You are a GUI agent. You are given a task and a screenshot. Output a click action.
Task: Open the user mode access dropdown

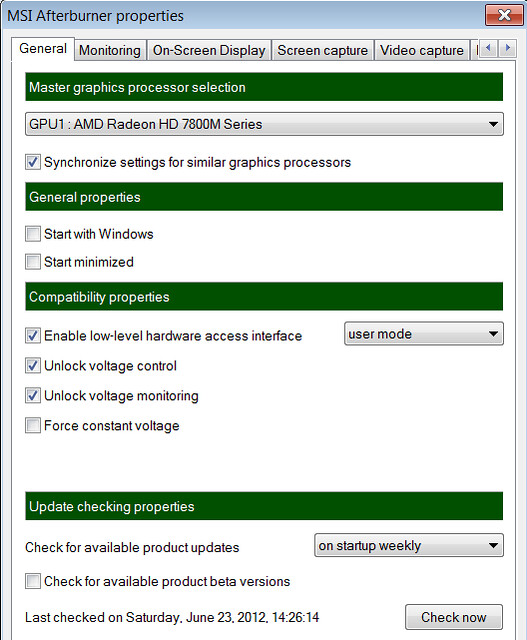pyautogui.click(x=424, y=334)
